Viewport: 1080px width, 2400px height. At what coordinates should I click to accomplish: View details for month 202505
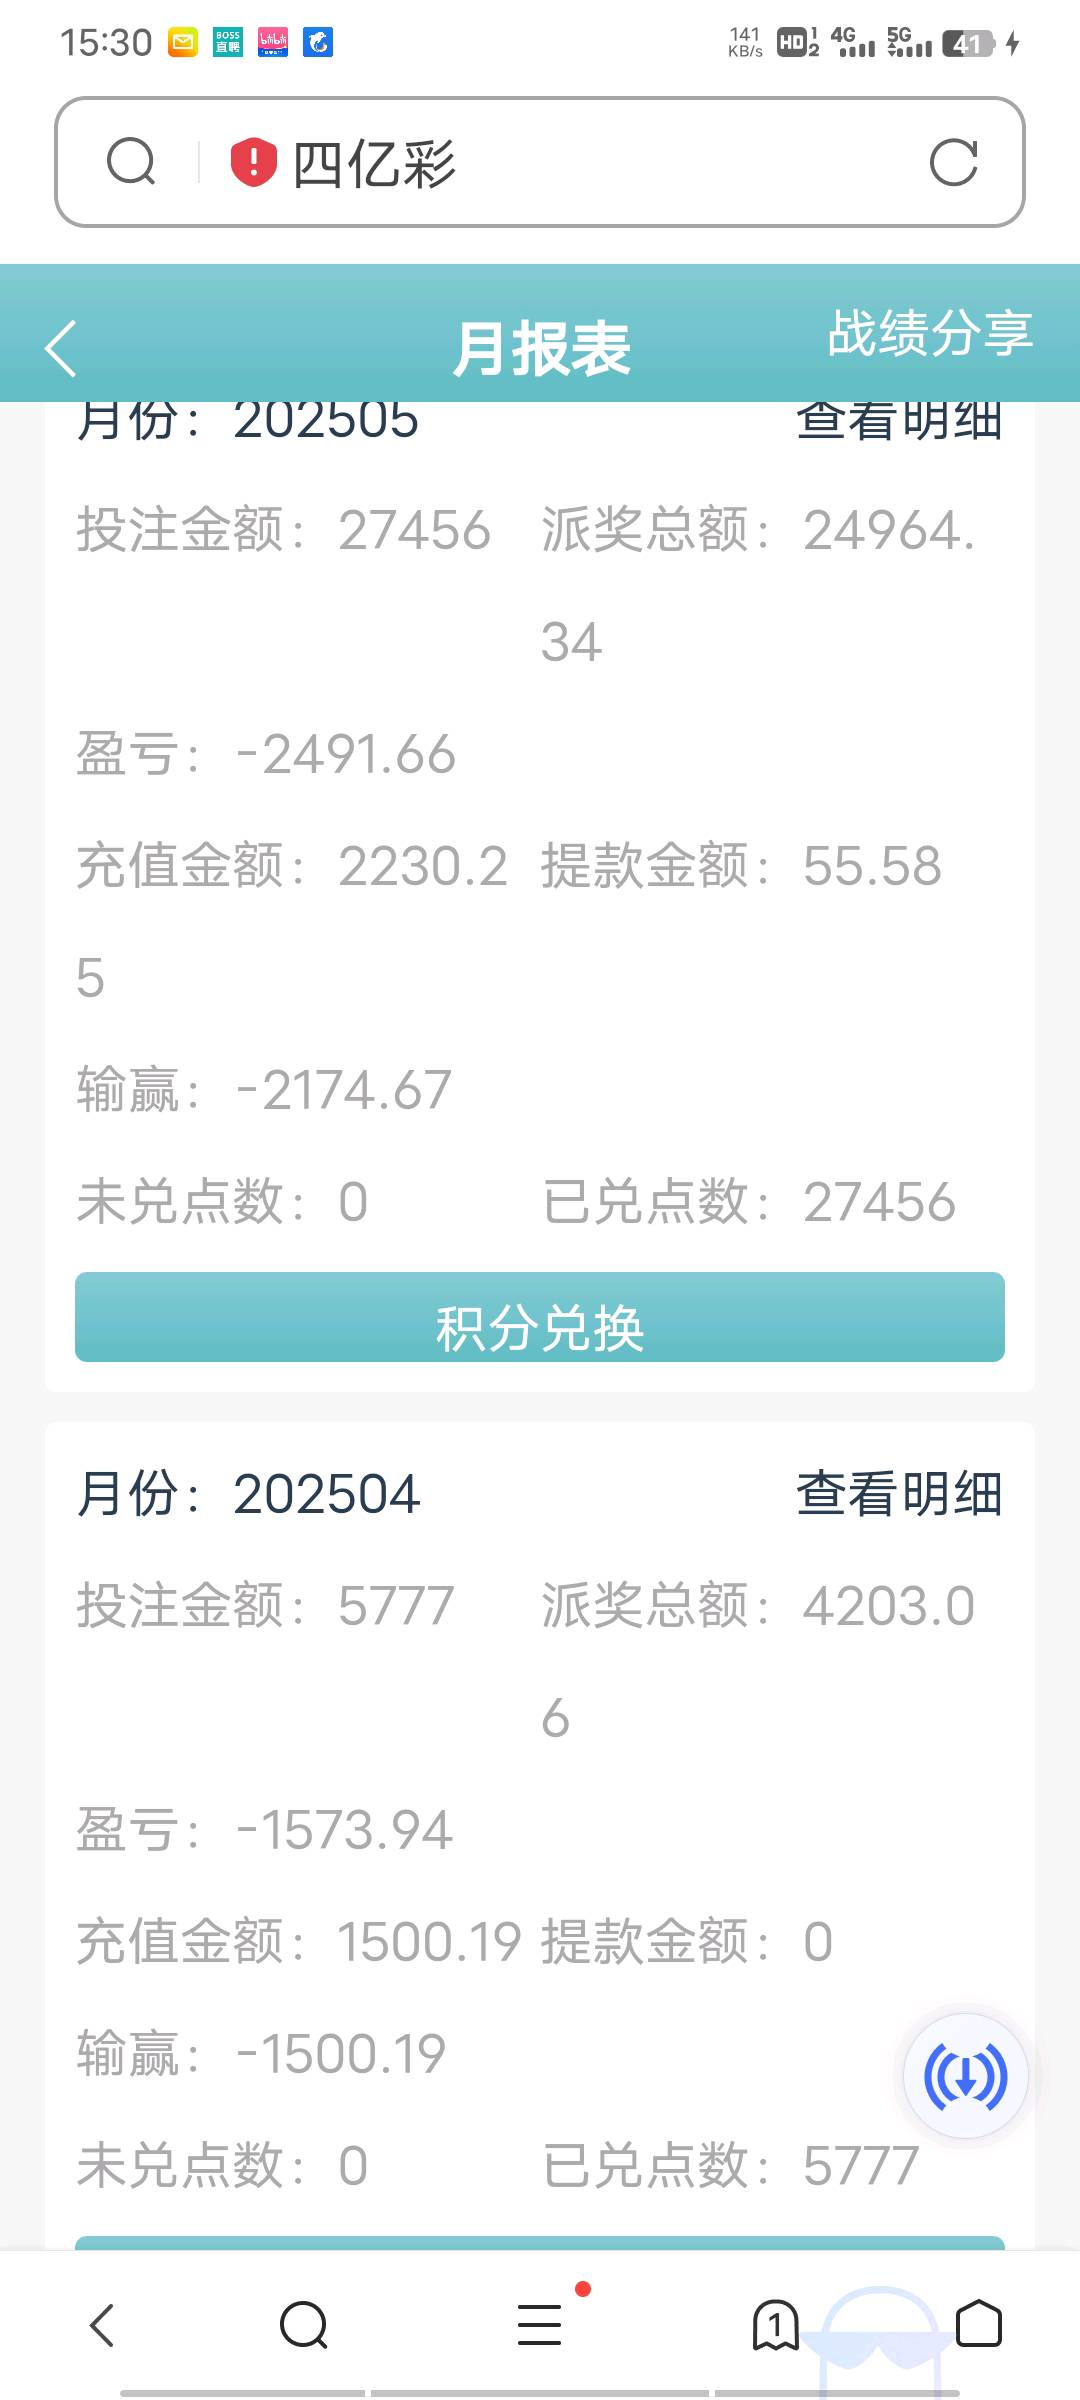coord(899,422)
